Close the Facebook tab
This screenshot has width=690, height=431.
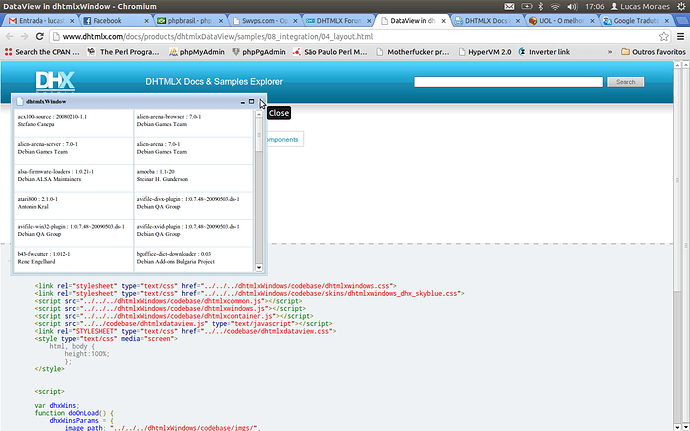pos(147,21)
